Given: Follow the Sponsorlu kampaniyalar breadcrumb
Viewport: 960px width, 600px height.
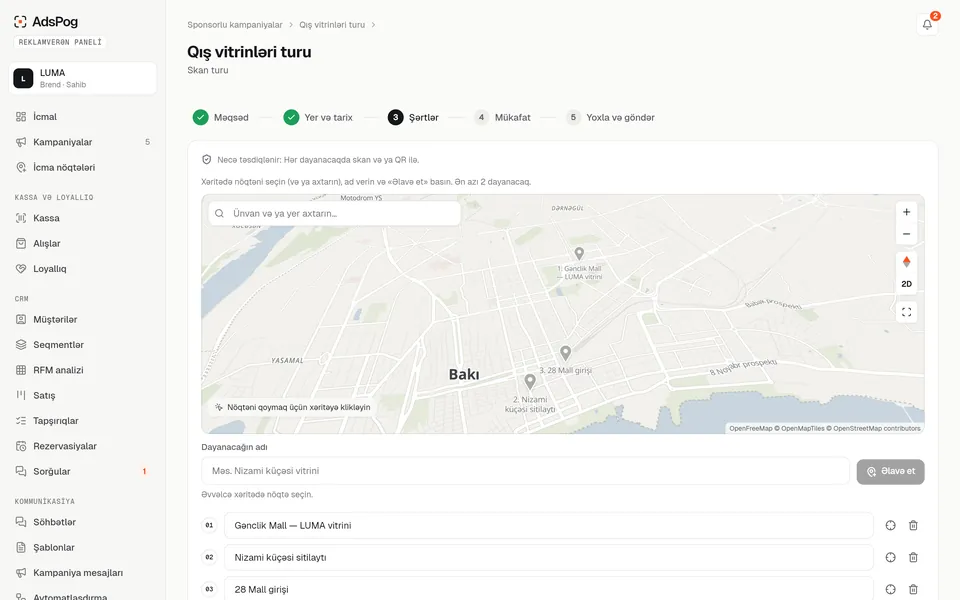Looking at the screenshot, I should click(234, 25).
